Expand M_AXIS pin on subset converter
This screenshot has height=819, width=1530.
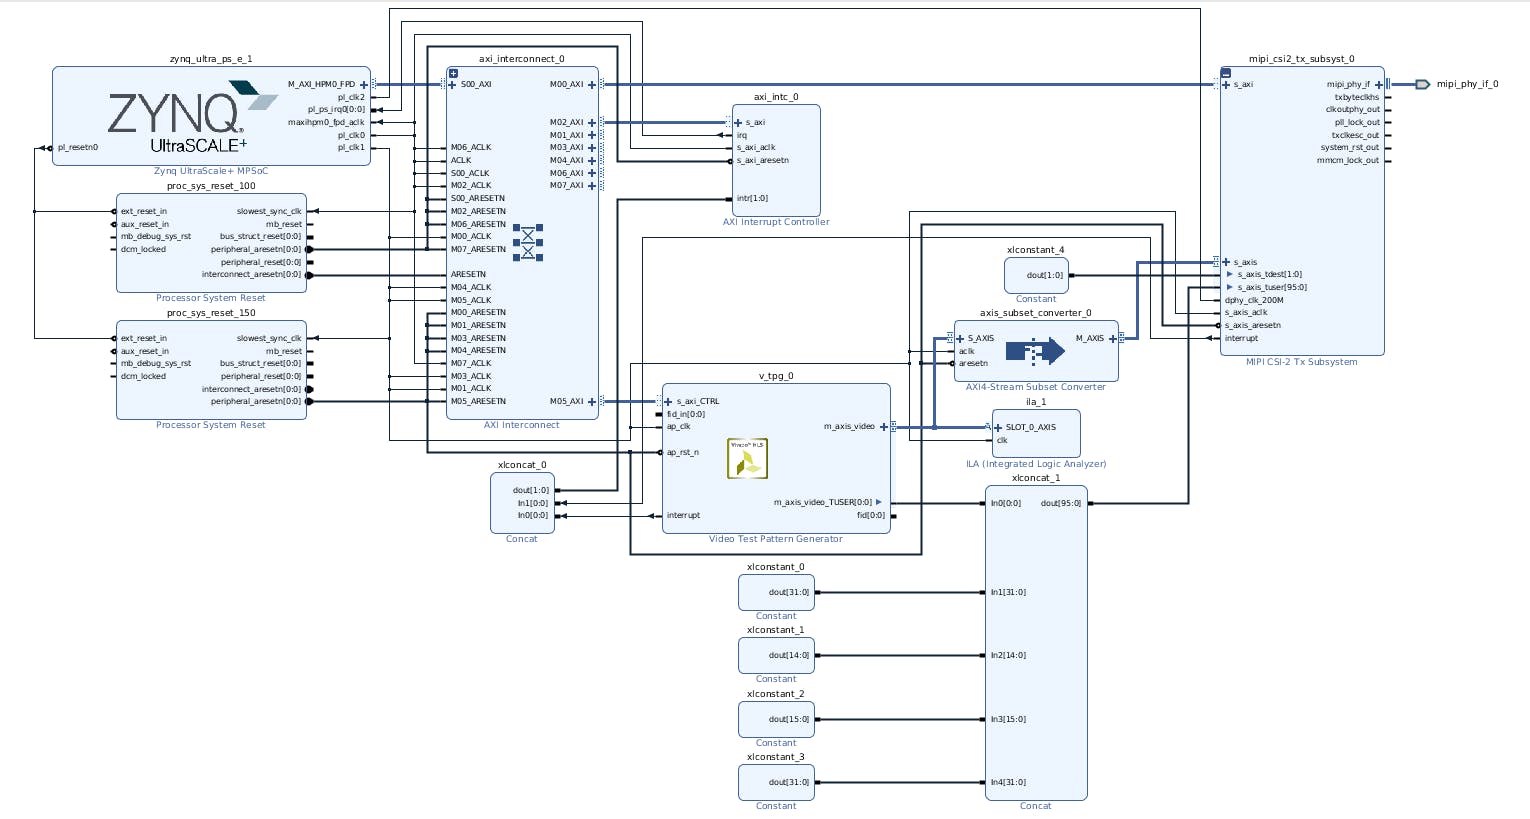(1112, 339)
